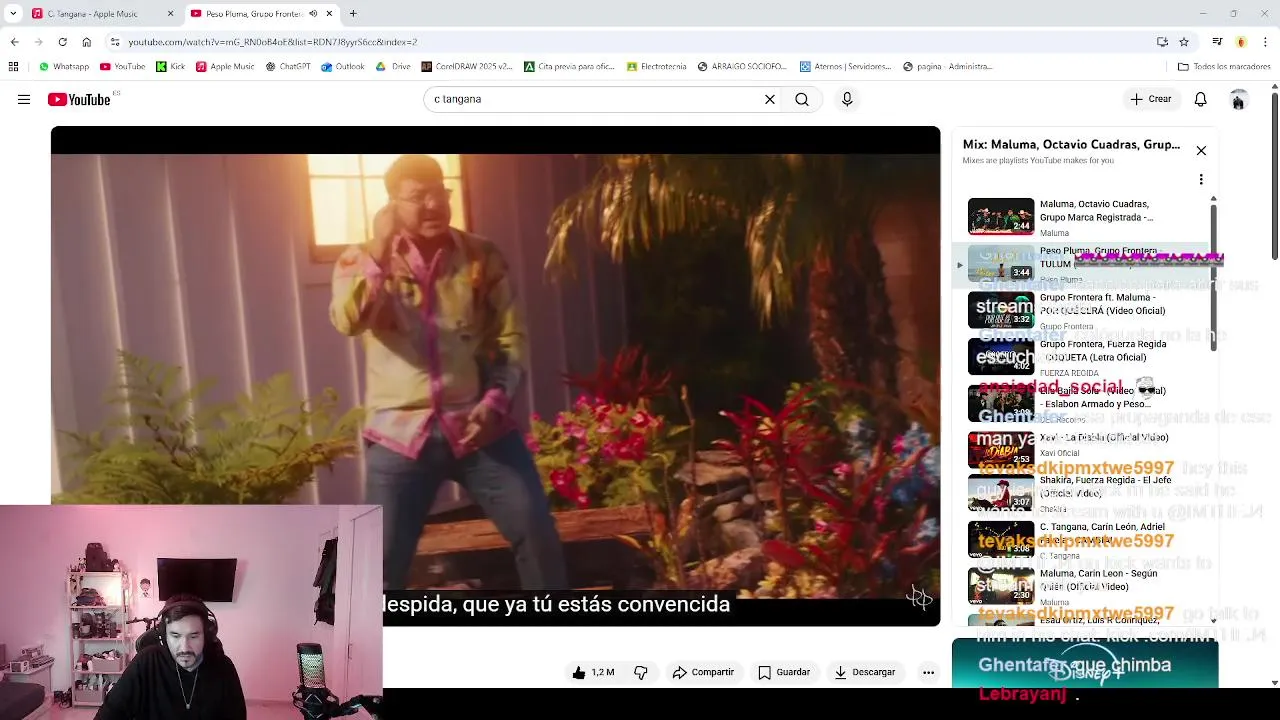Play C. Tangana, Carin León playlist item
1280x720 pixels.
point(1082,540)
